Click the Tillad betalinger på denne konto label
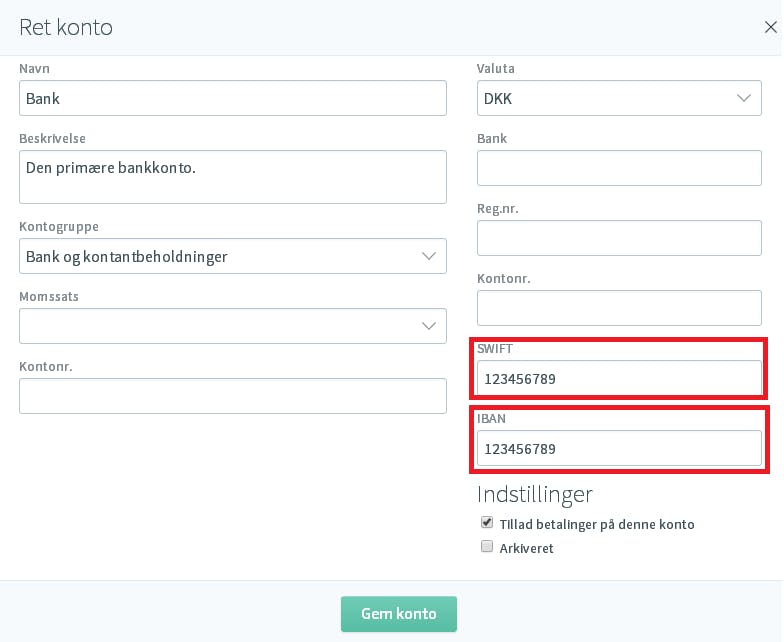The height and width of the screenshot is (642, 784). (x=597, y=524)
